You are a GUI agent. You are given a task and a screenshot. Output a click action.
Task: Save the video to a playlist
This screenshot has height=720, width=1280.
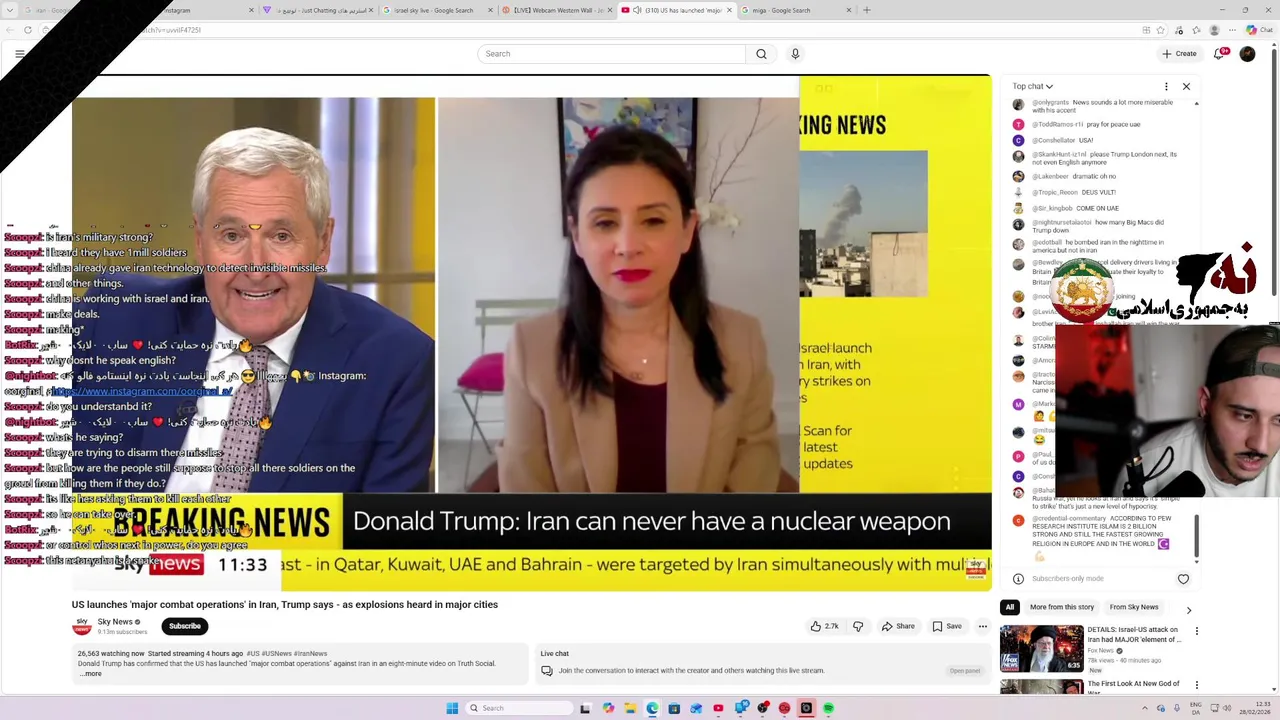pos(947,626)
